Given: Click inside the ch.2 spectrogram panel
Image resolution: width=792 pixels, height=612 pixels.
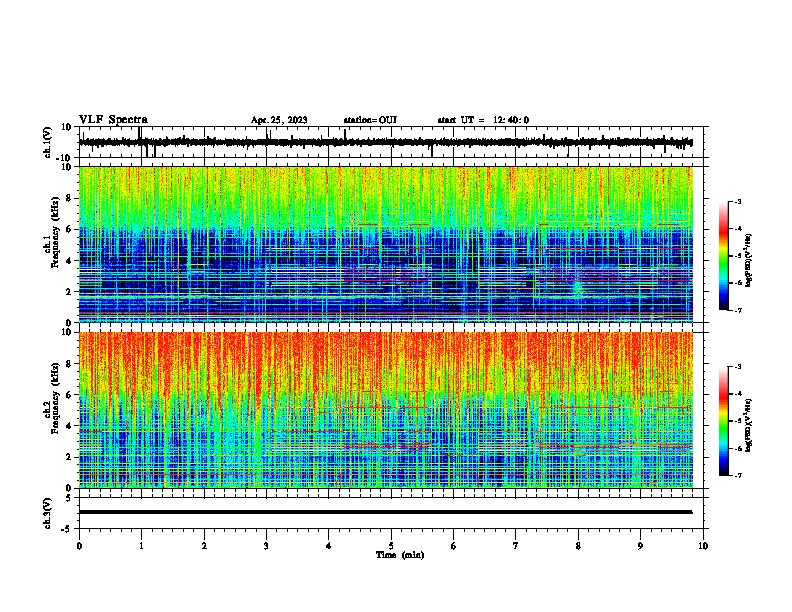Looking at the screenshot, I should [x=386, y=410].
